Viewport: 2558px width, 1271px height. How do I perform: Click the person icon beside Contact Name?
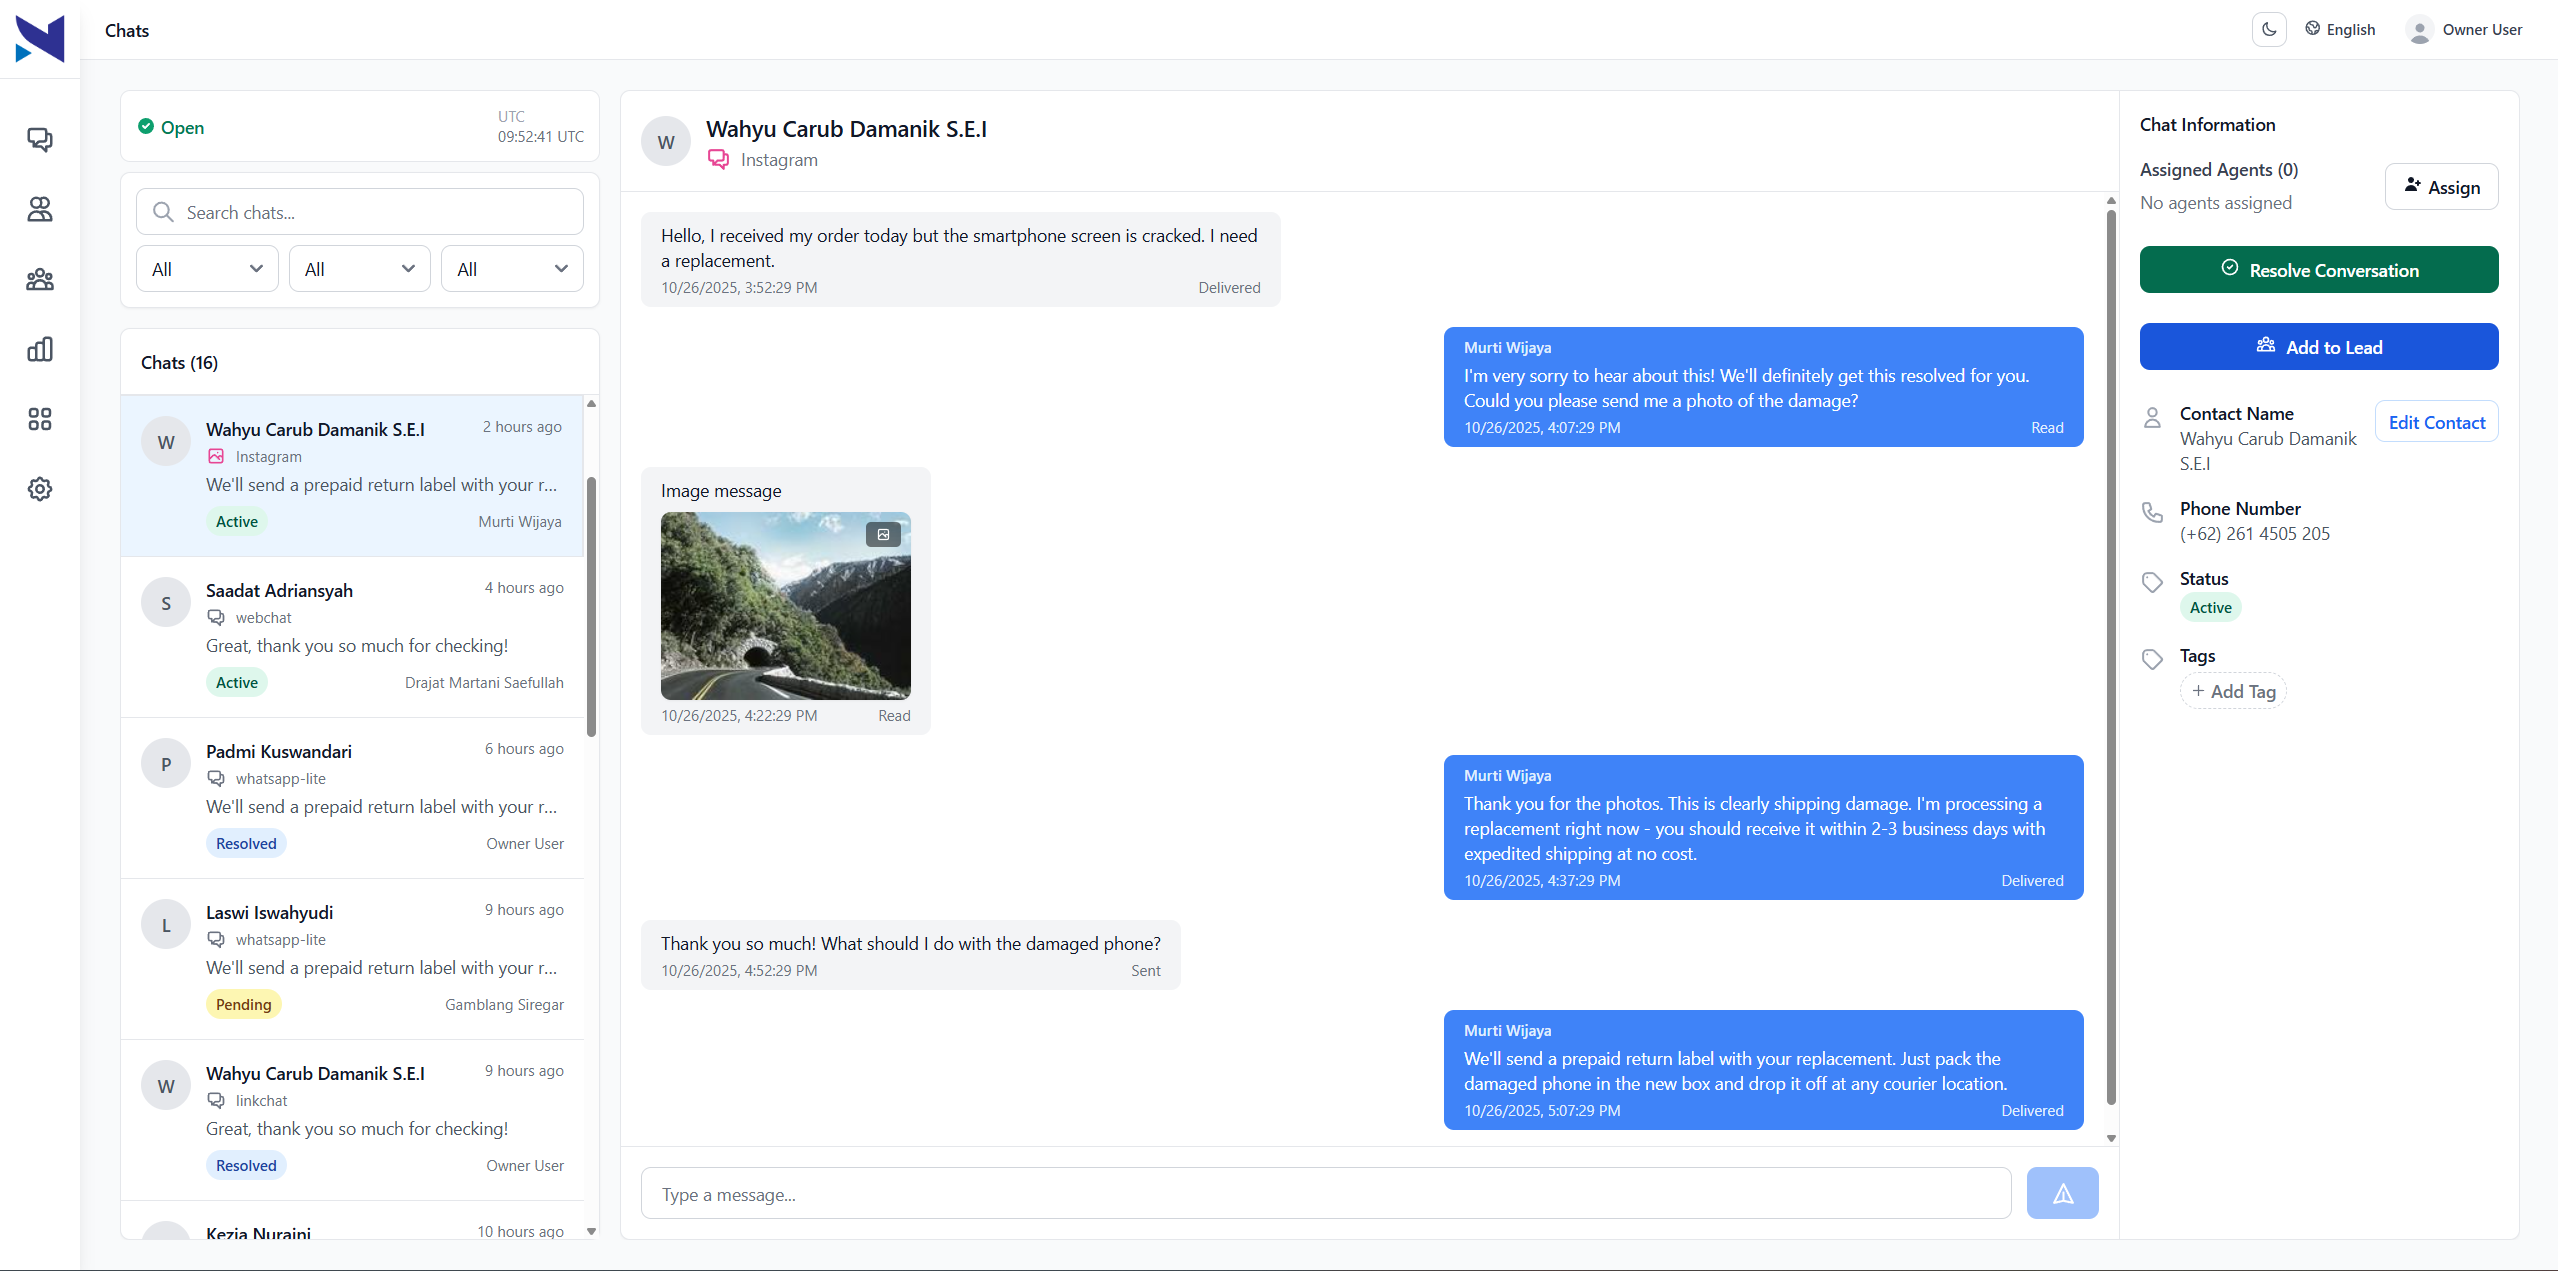click(2152, 417)
